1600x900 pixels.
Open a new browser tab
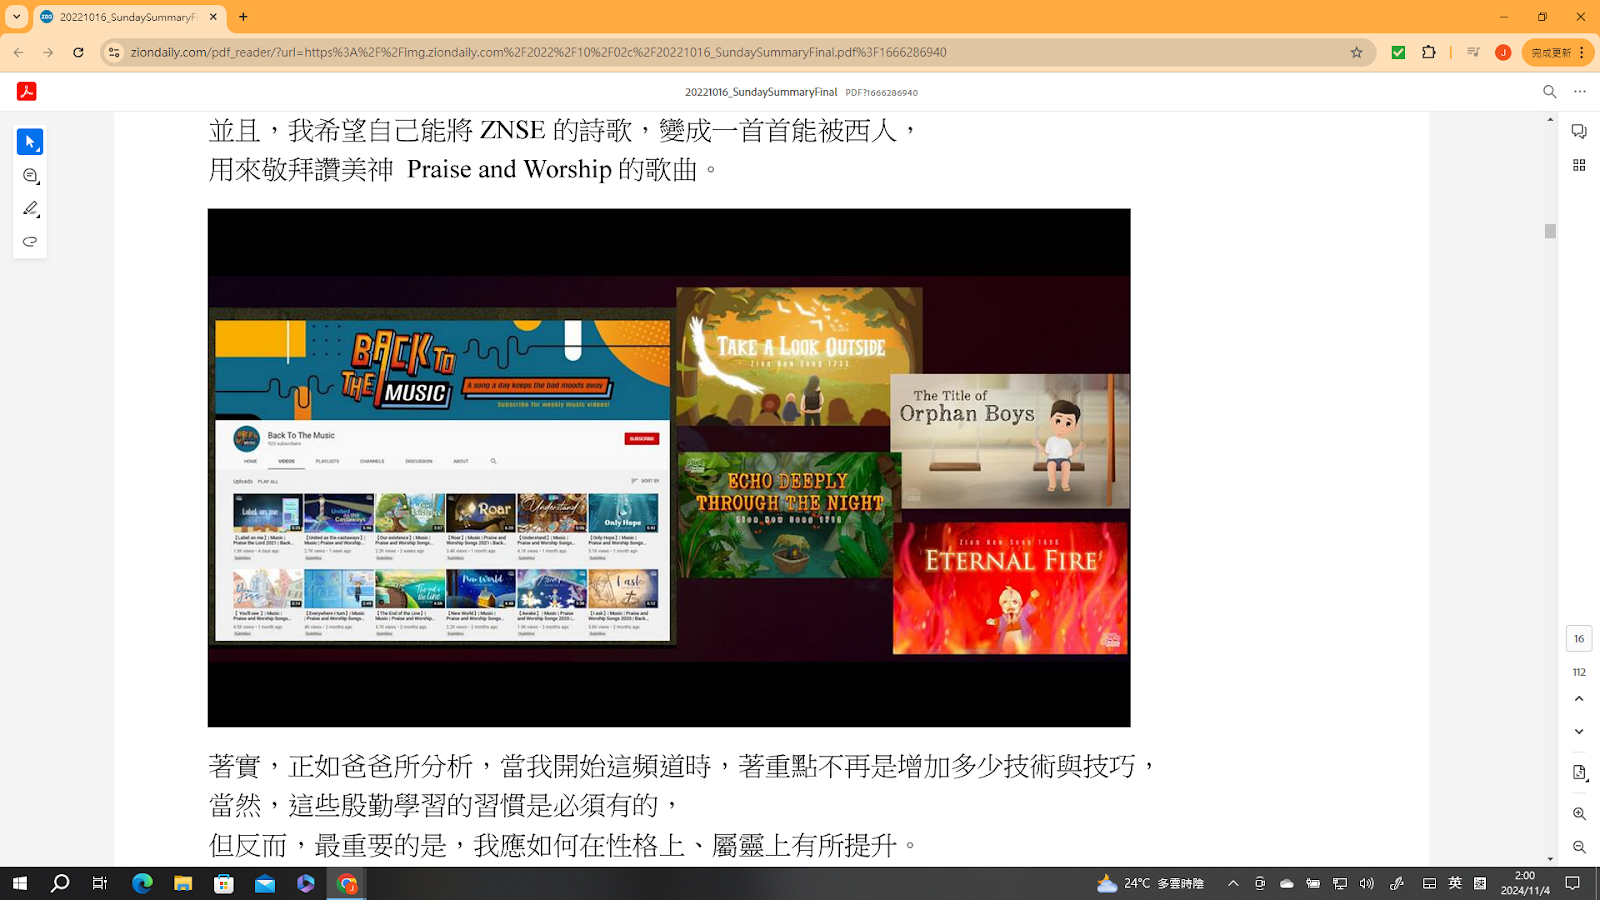(243, 17)
